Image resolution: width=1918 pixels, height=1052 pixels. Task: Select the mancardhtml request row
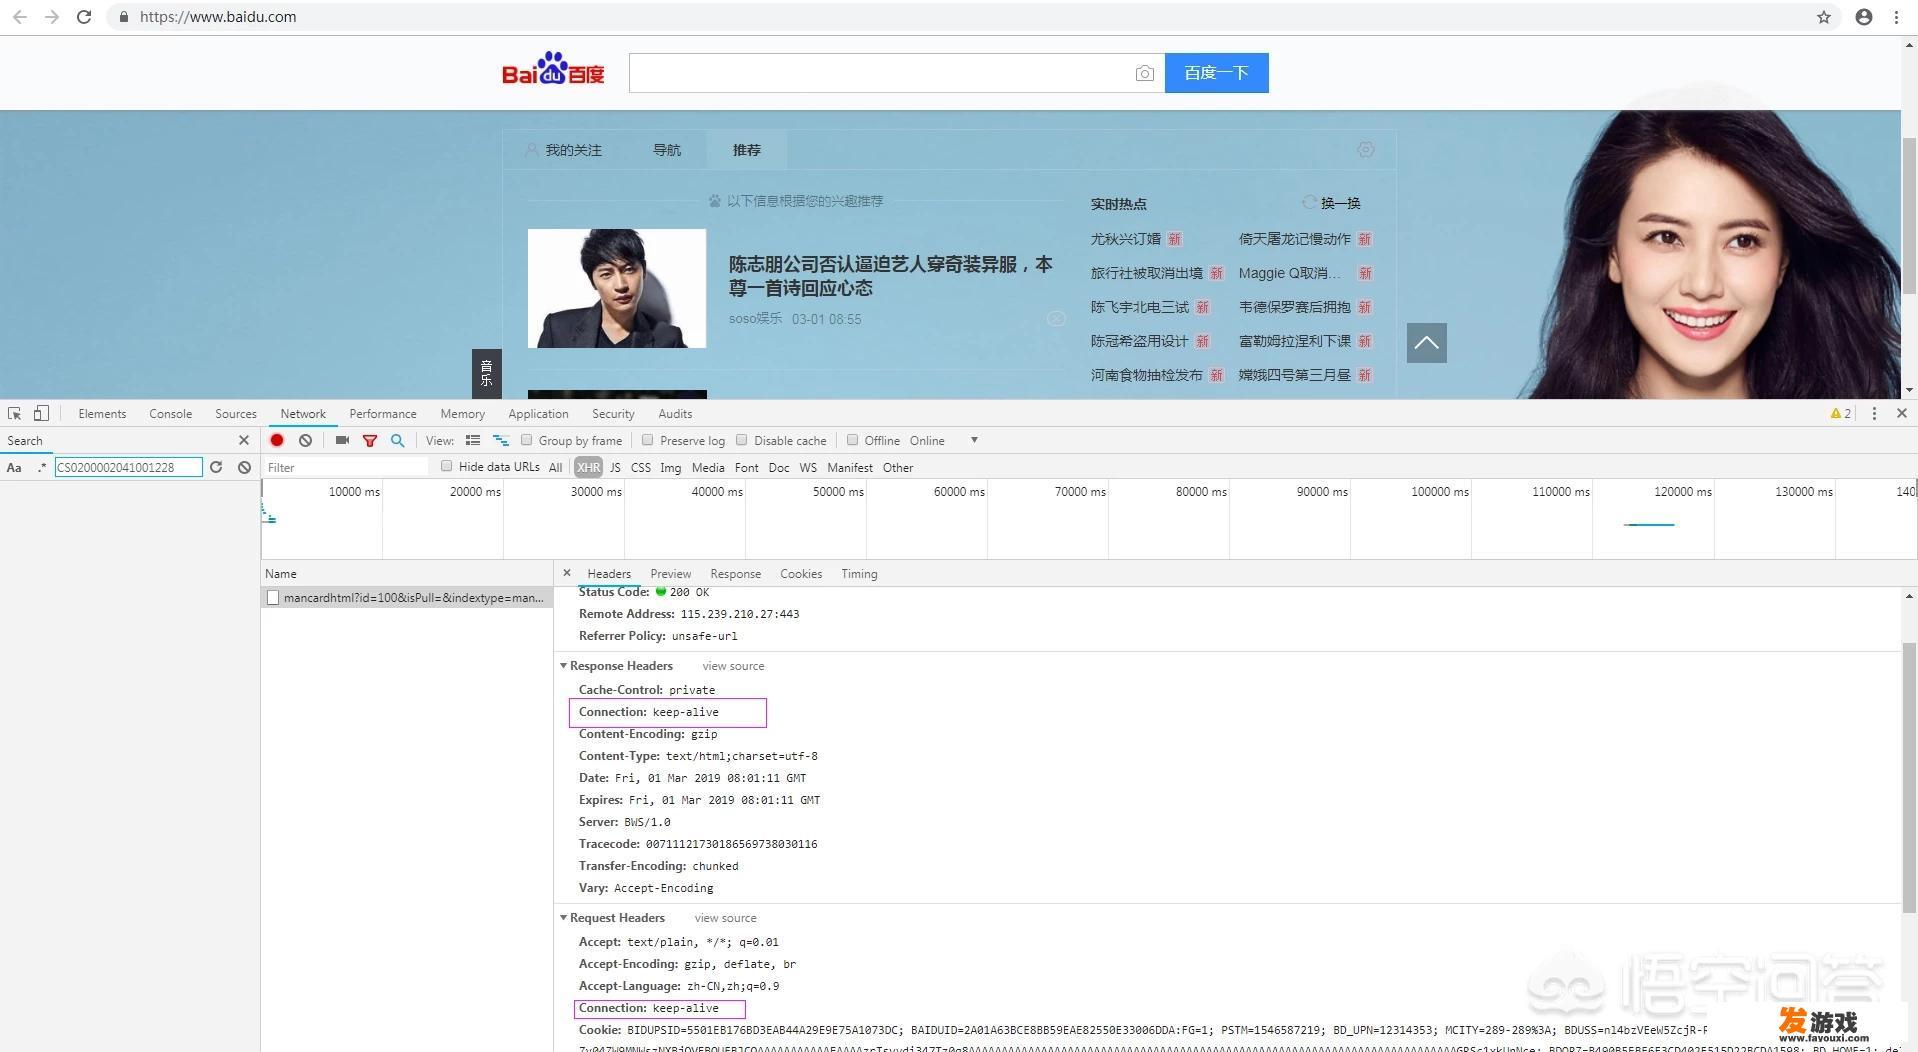click(x=407, y=597)
